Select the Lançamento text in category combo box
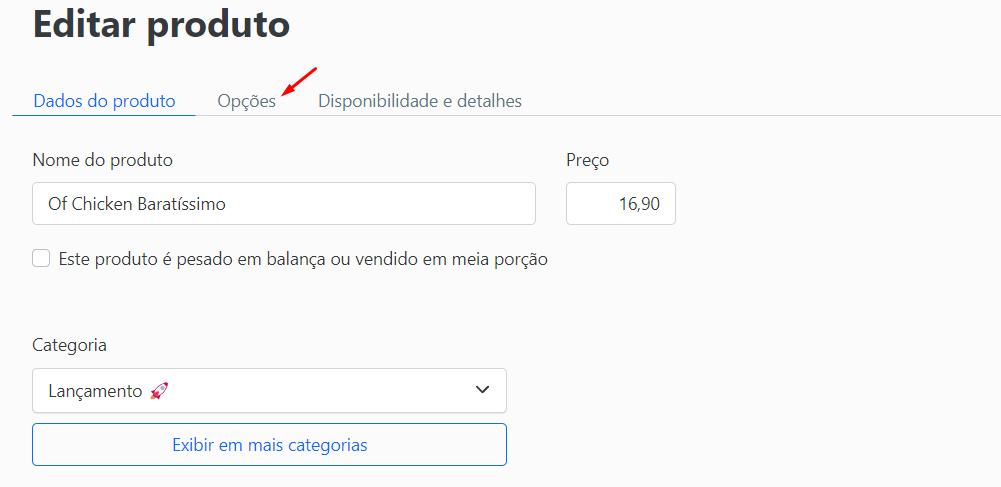 pos(95,391)
